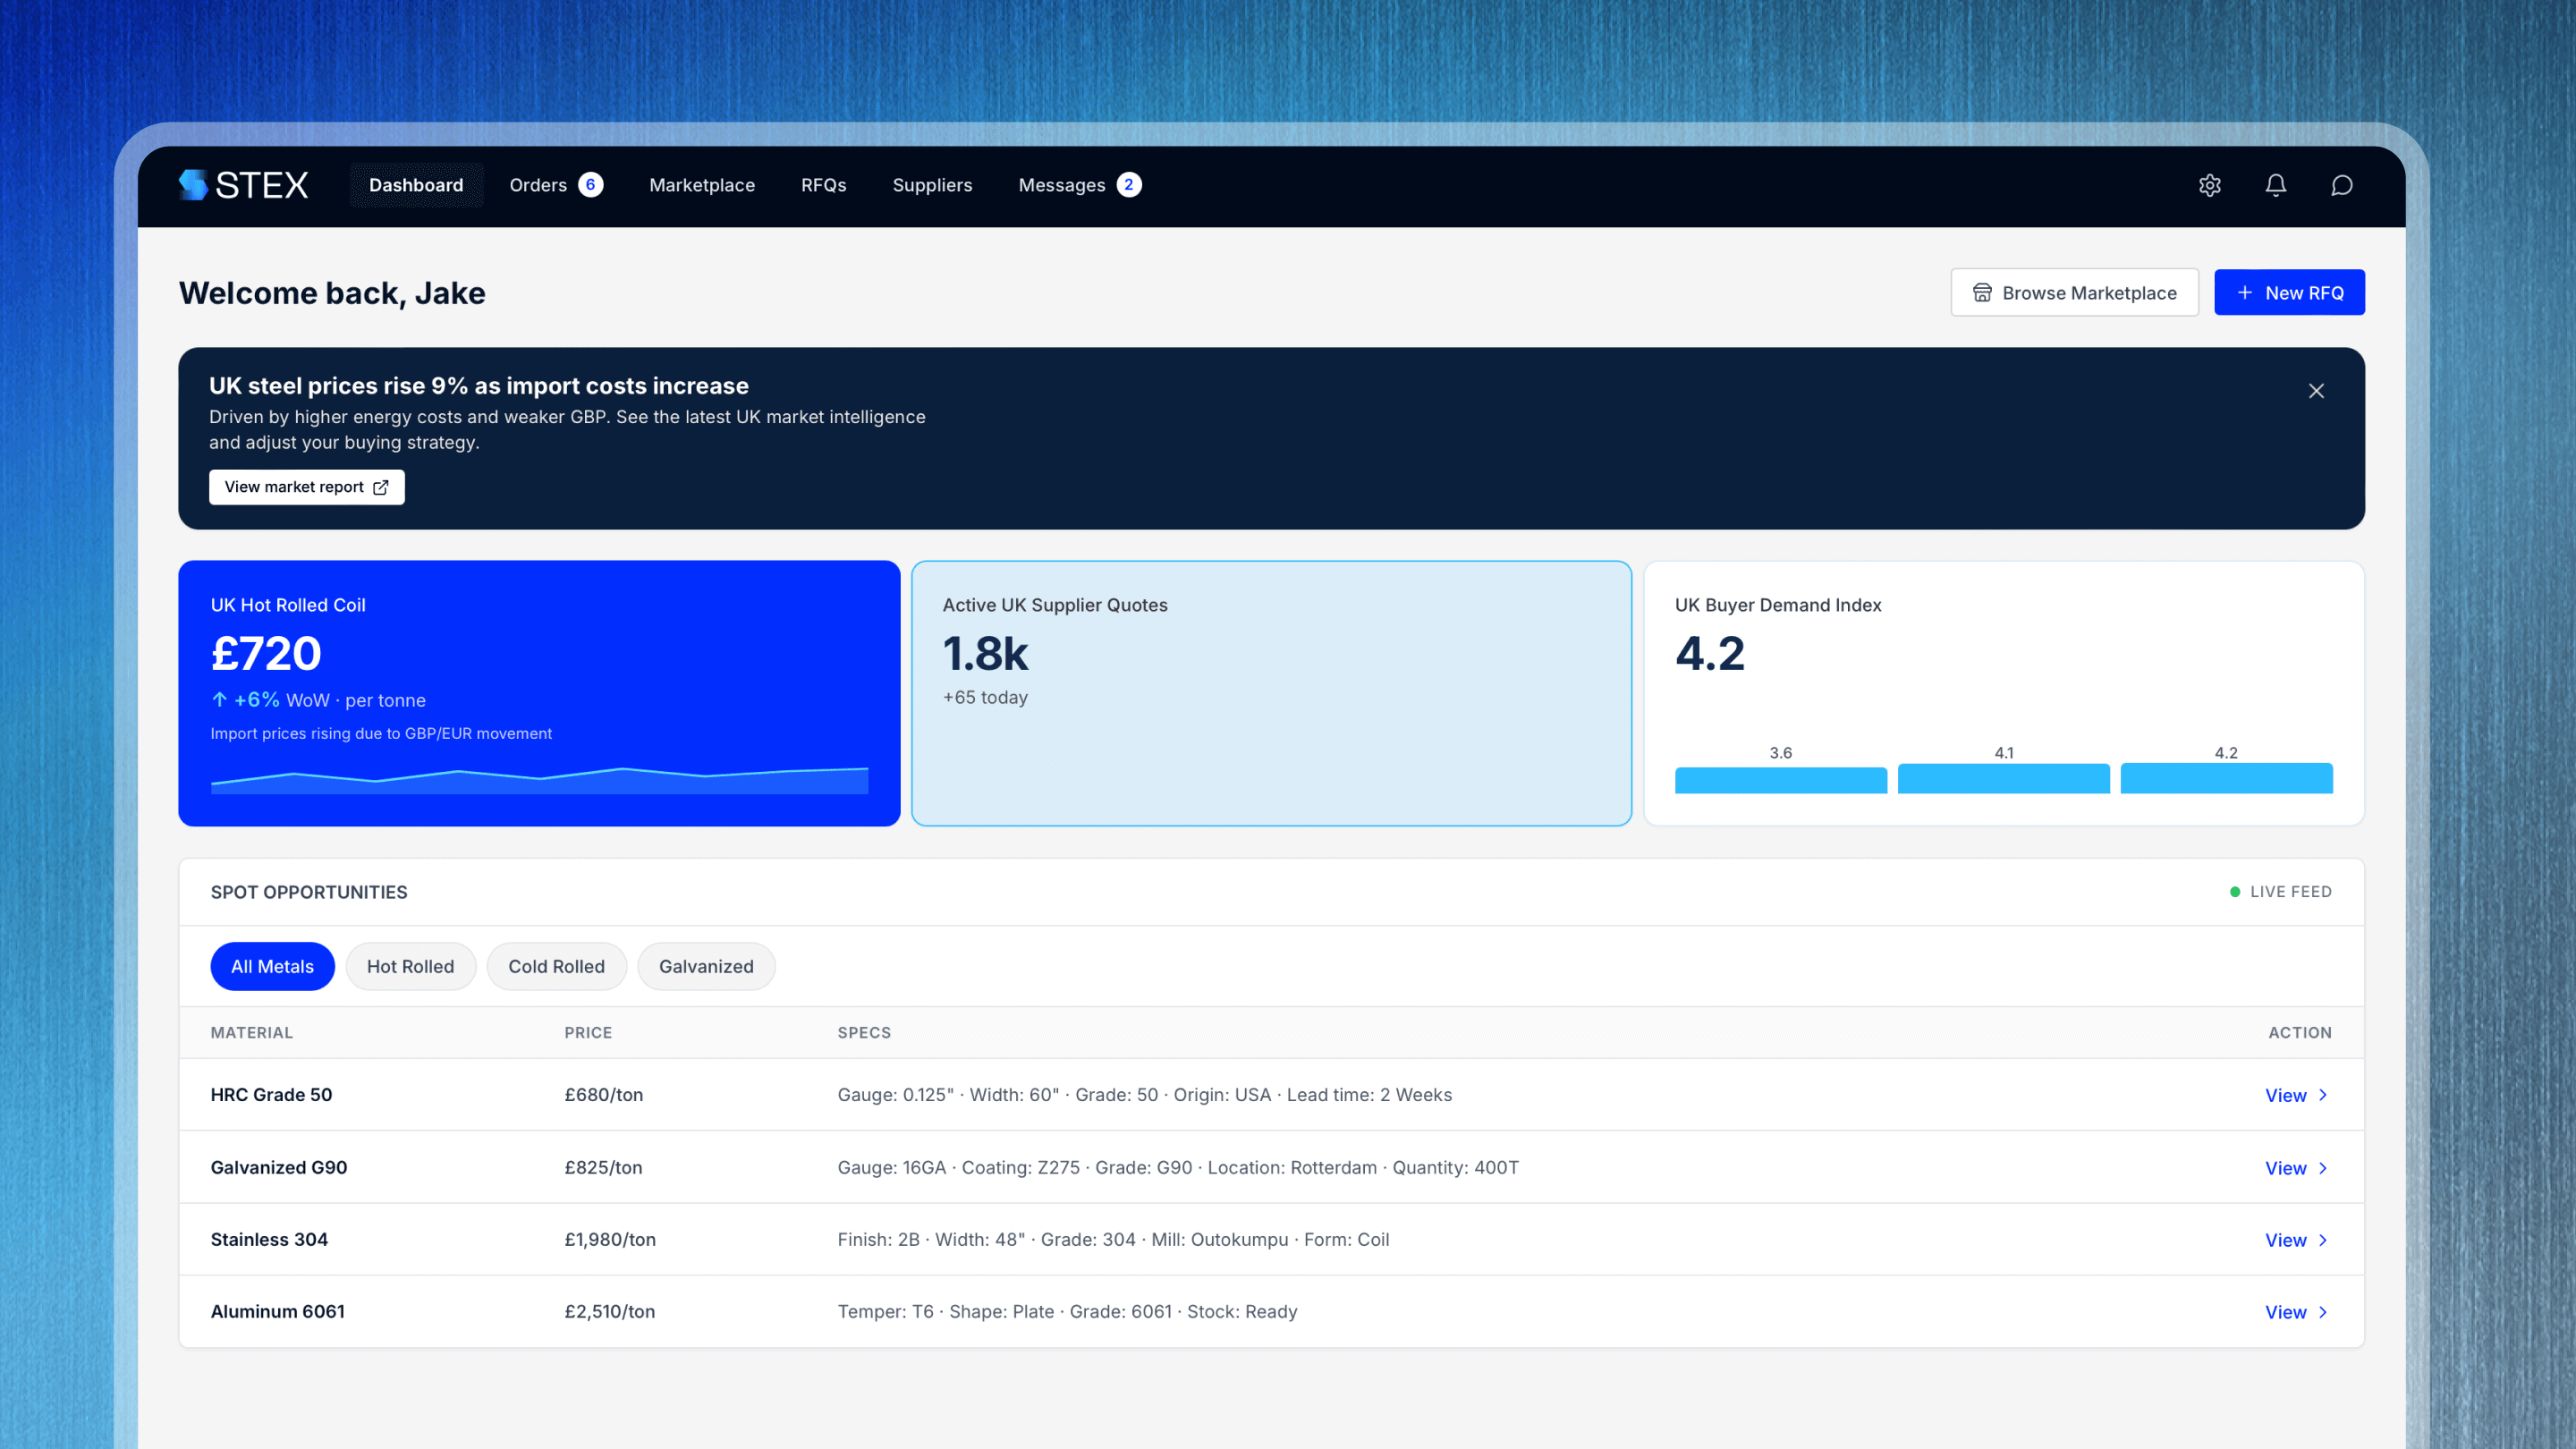Open the chat bubble icon
The image size is (2576, 1449).
click(x=2341, y=185)
